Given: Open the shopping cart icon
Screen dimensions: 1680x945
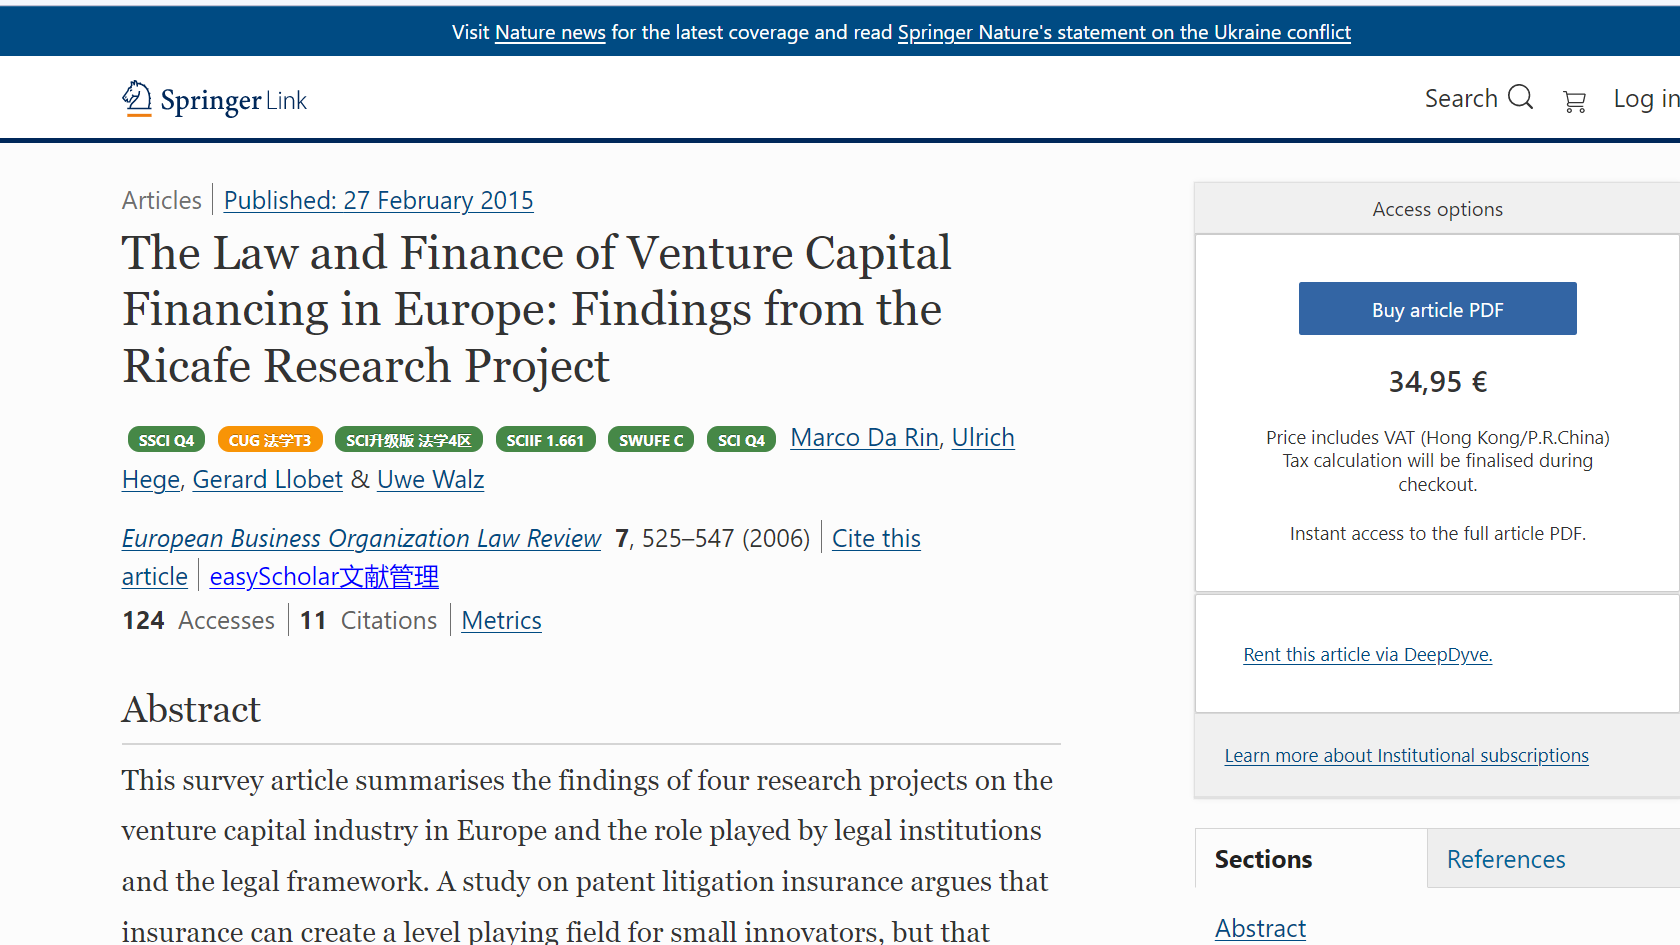Looking at the screenshot, I should pos(1574,101).
